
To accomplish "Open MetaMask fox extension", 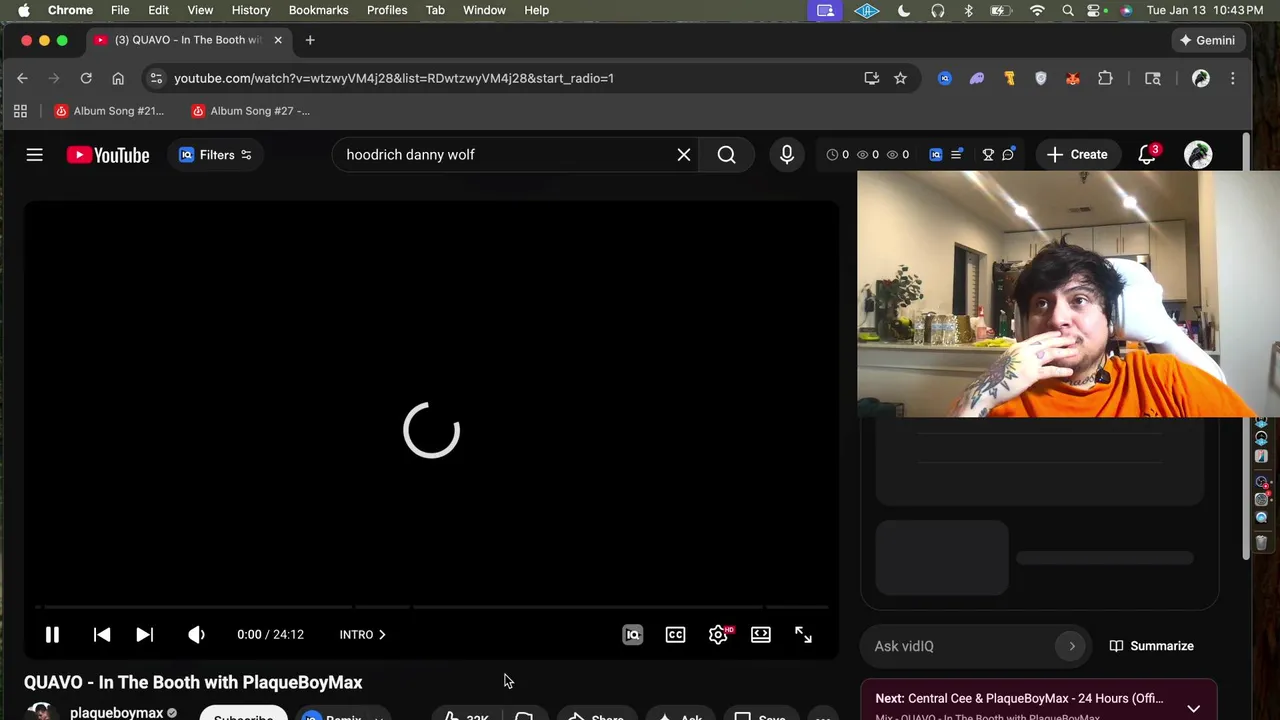I will click(x=1073, y=78).
